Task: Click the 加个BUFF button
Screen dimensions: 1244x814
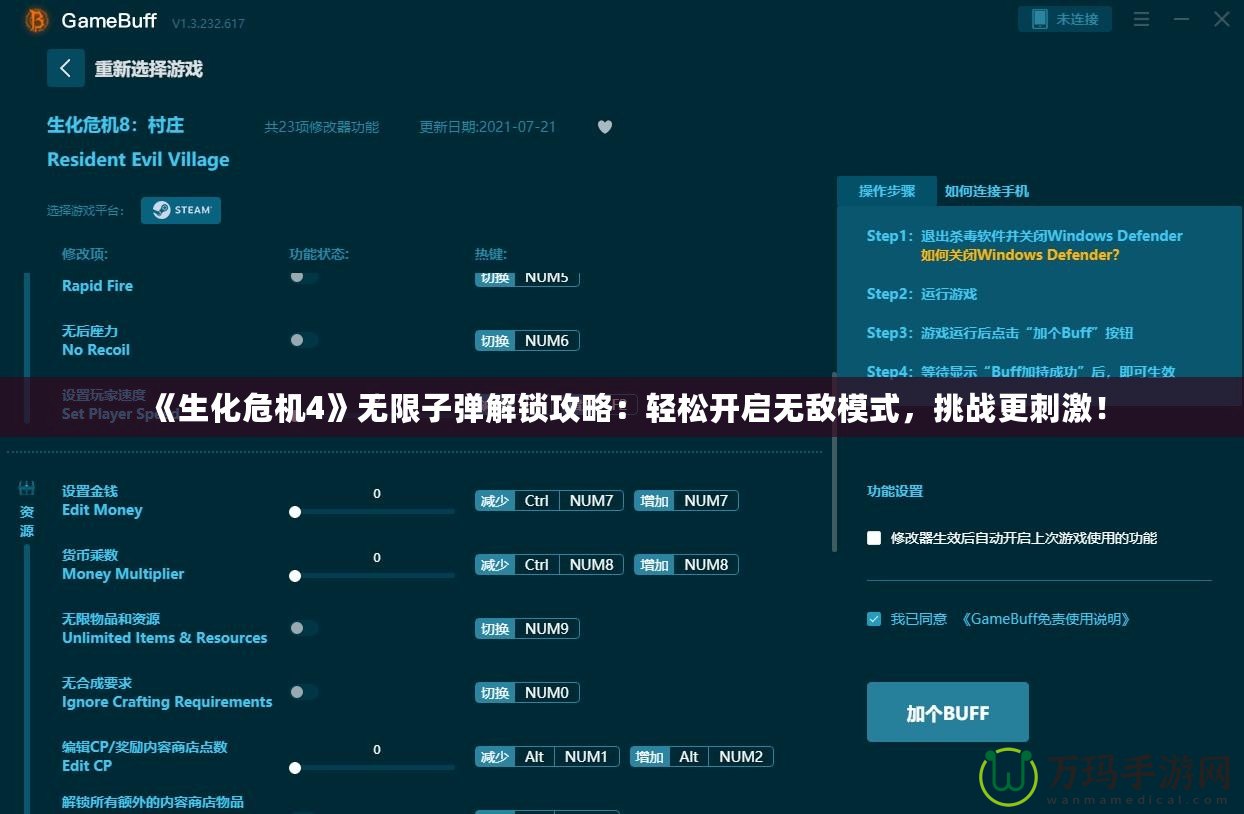Action: tap(948, 712)
